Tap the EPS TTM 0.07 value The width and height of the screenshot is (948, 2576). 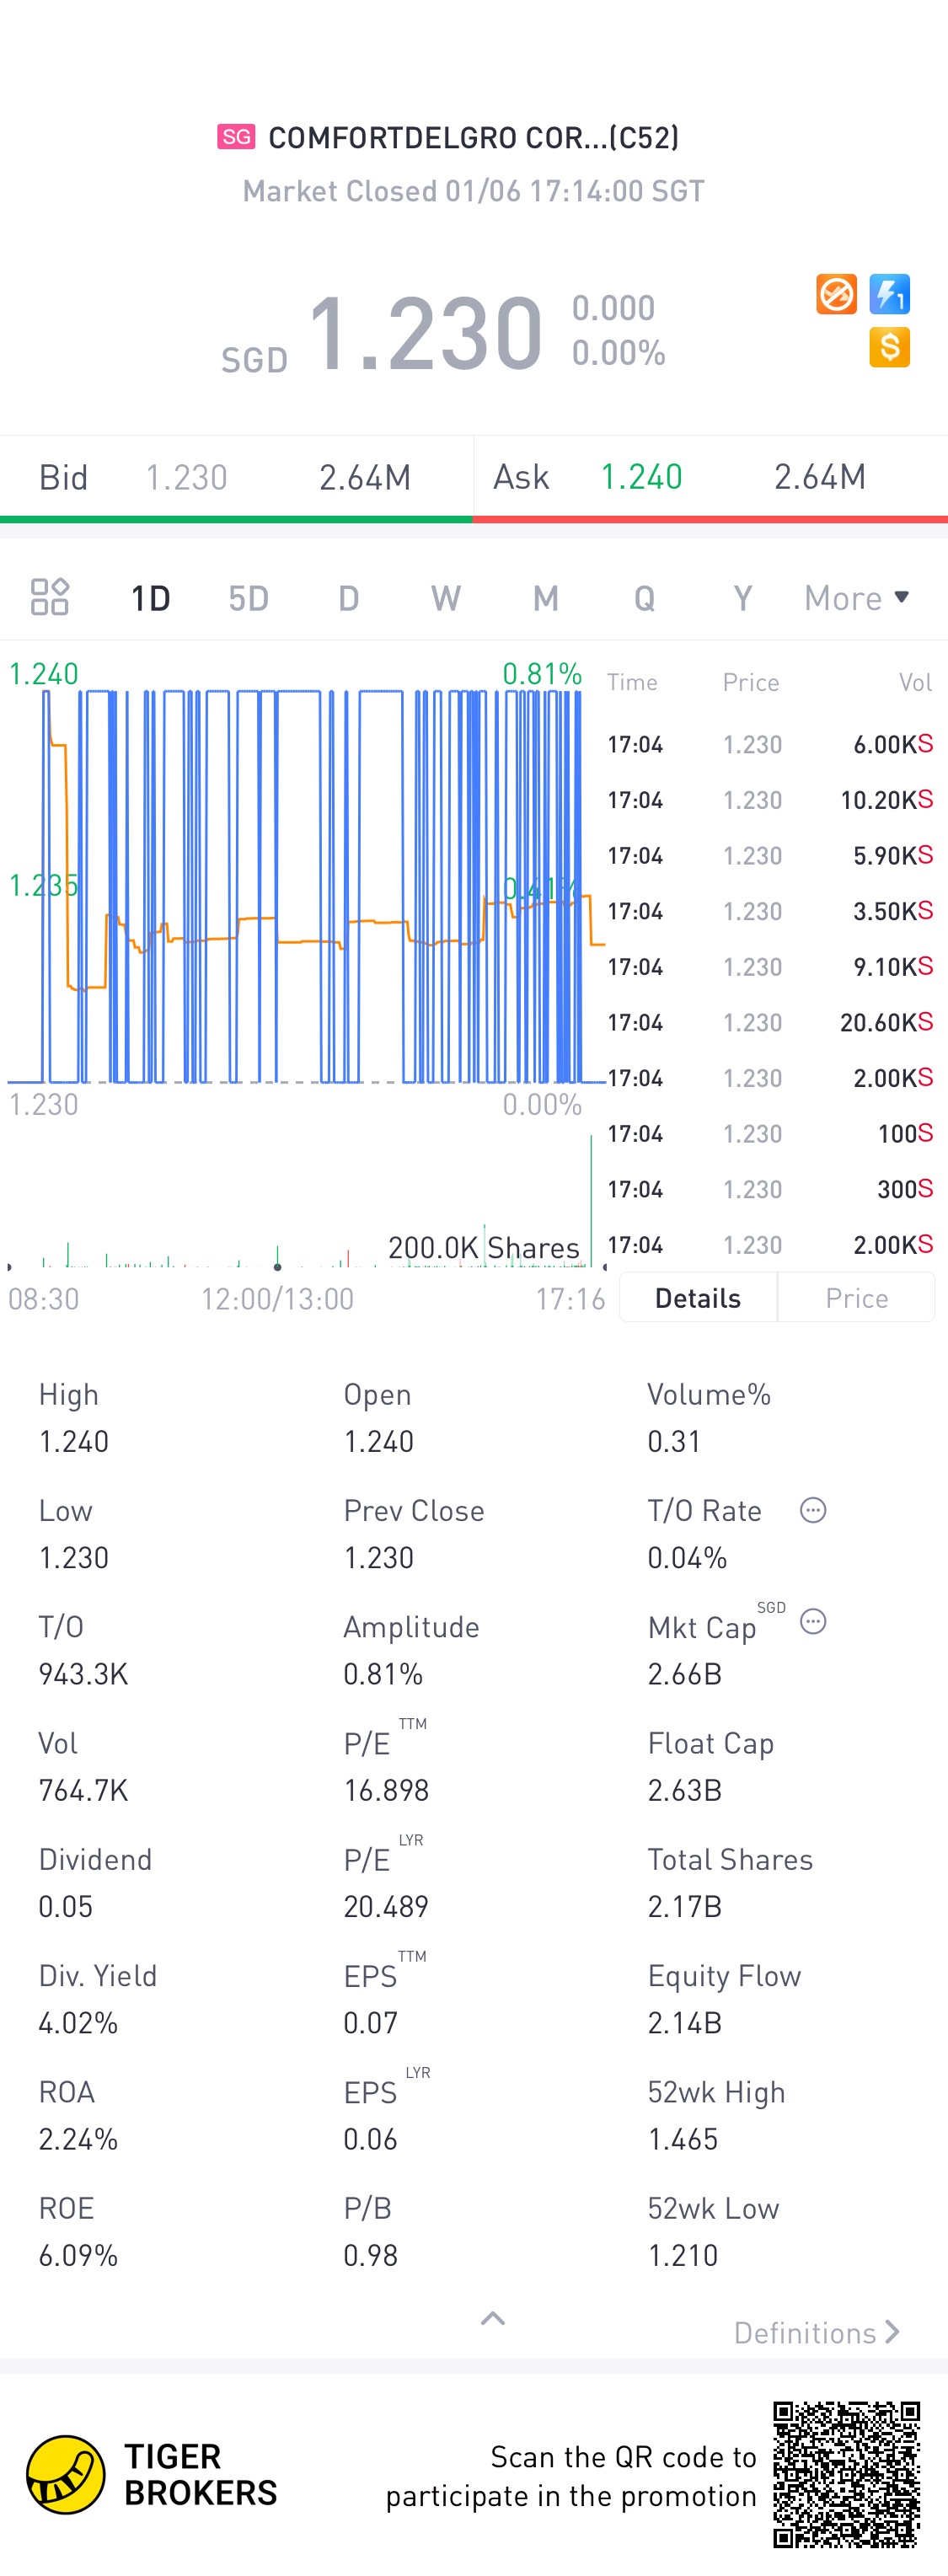[370, 2023]
